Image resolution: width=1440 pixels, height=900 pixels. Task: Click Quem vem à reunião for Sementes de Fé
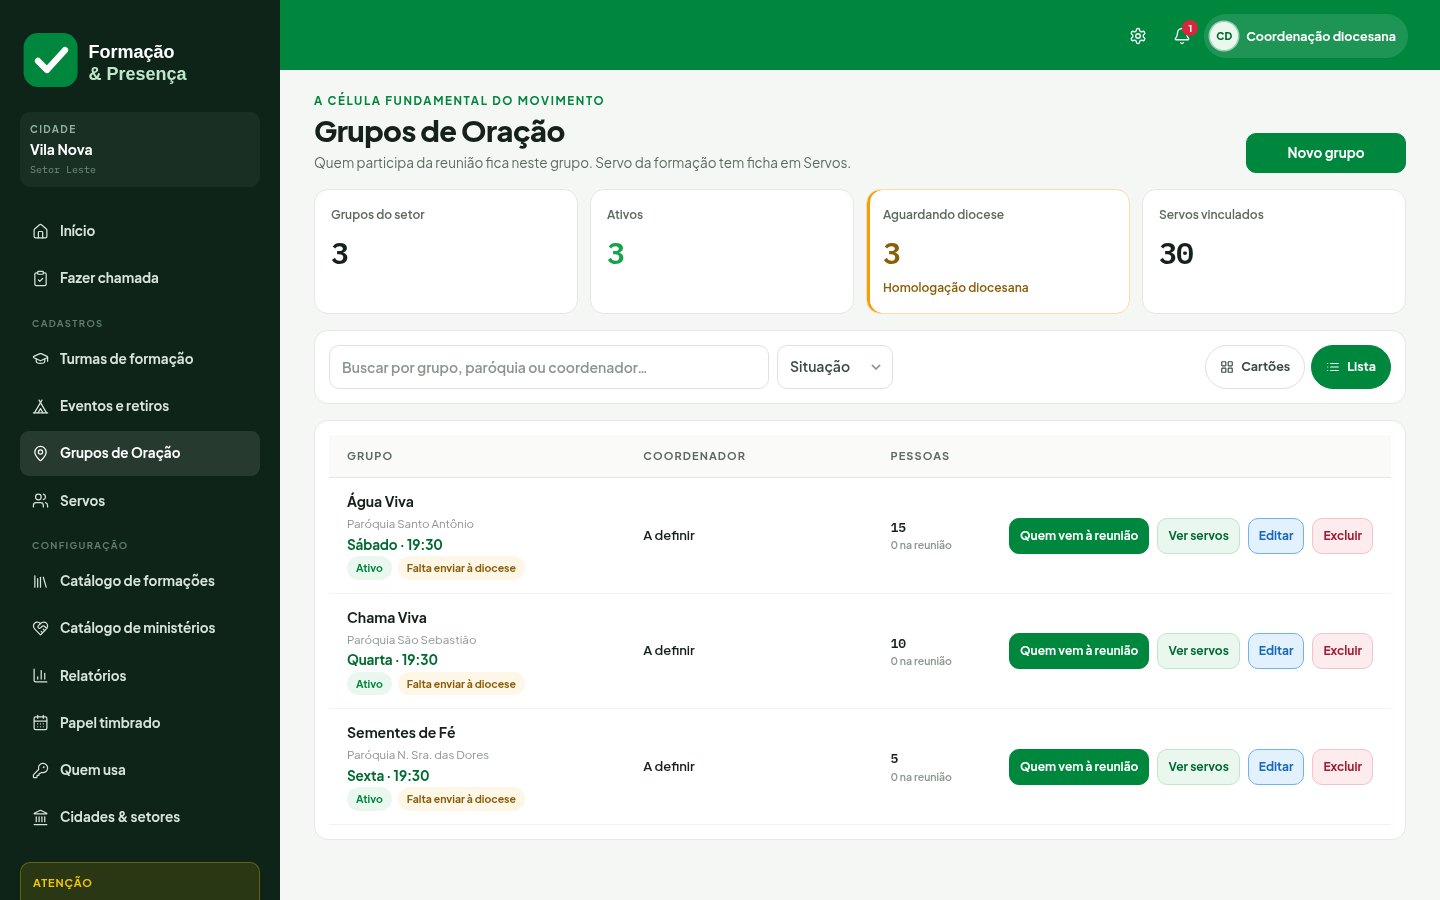(x=1079, y=767)
